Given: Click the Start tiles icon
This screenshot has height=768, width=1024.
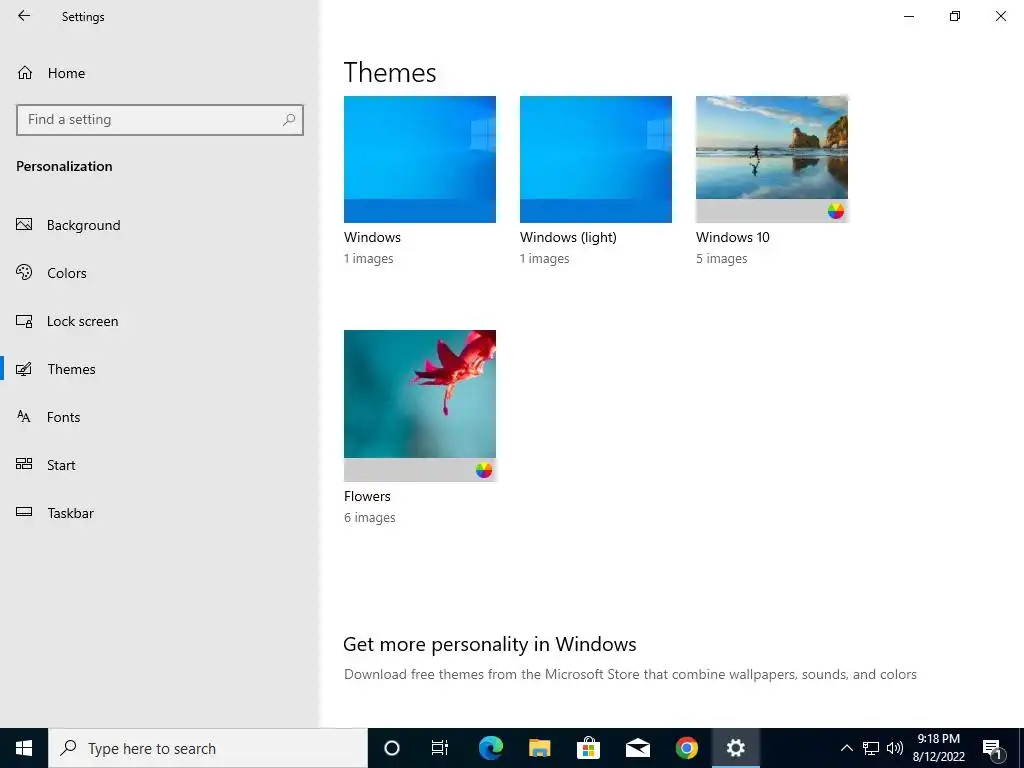Looking at the screenshot, I should click(24, 464).
